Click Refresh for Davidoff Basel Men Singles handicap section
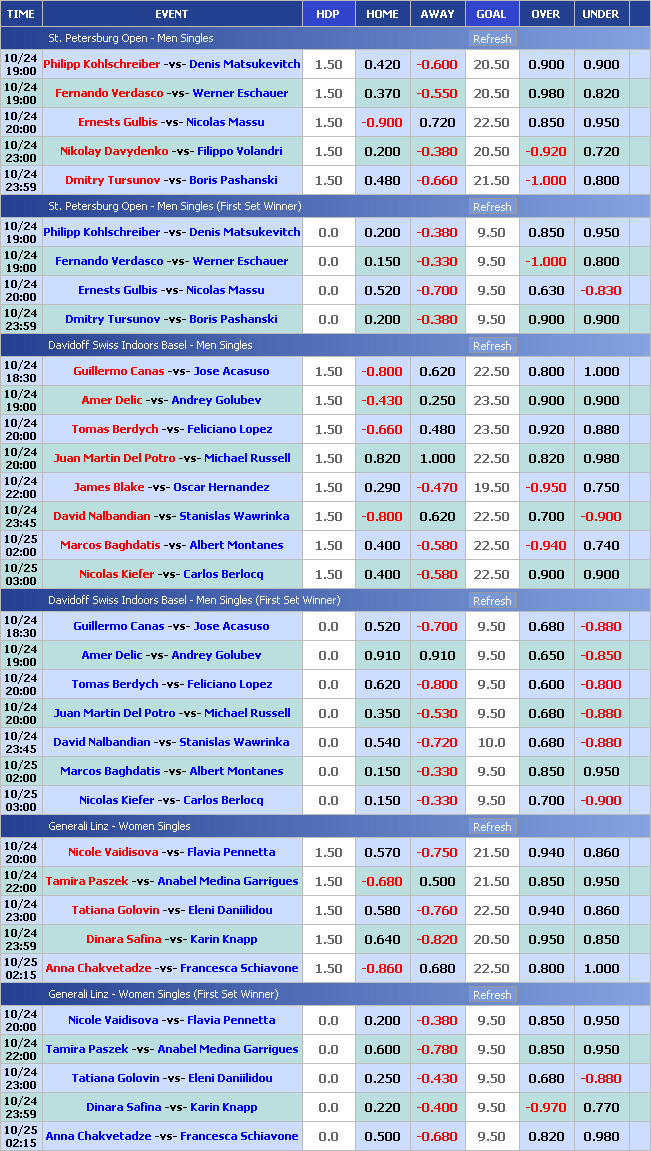 (491, 346)
